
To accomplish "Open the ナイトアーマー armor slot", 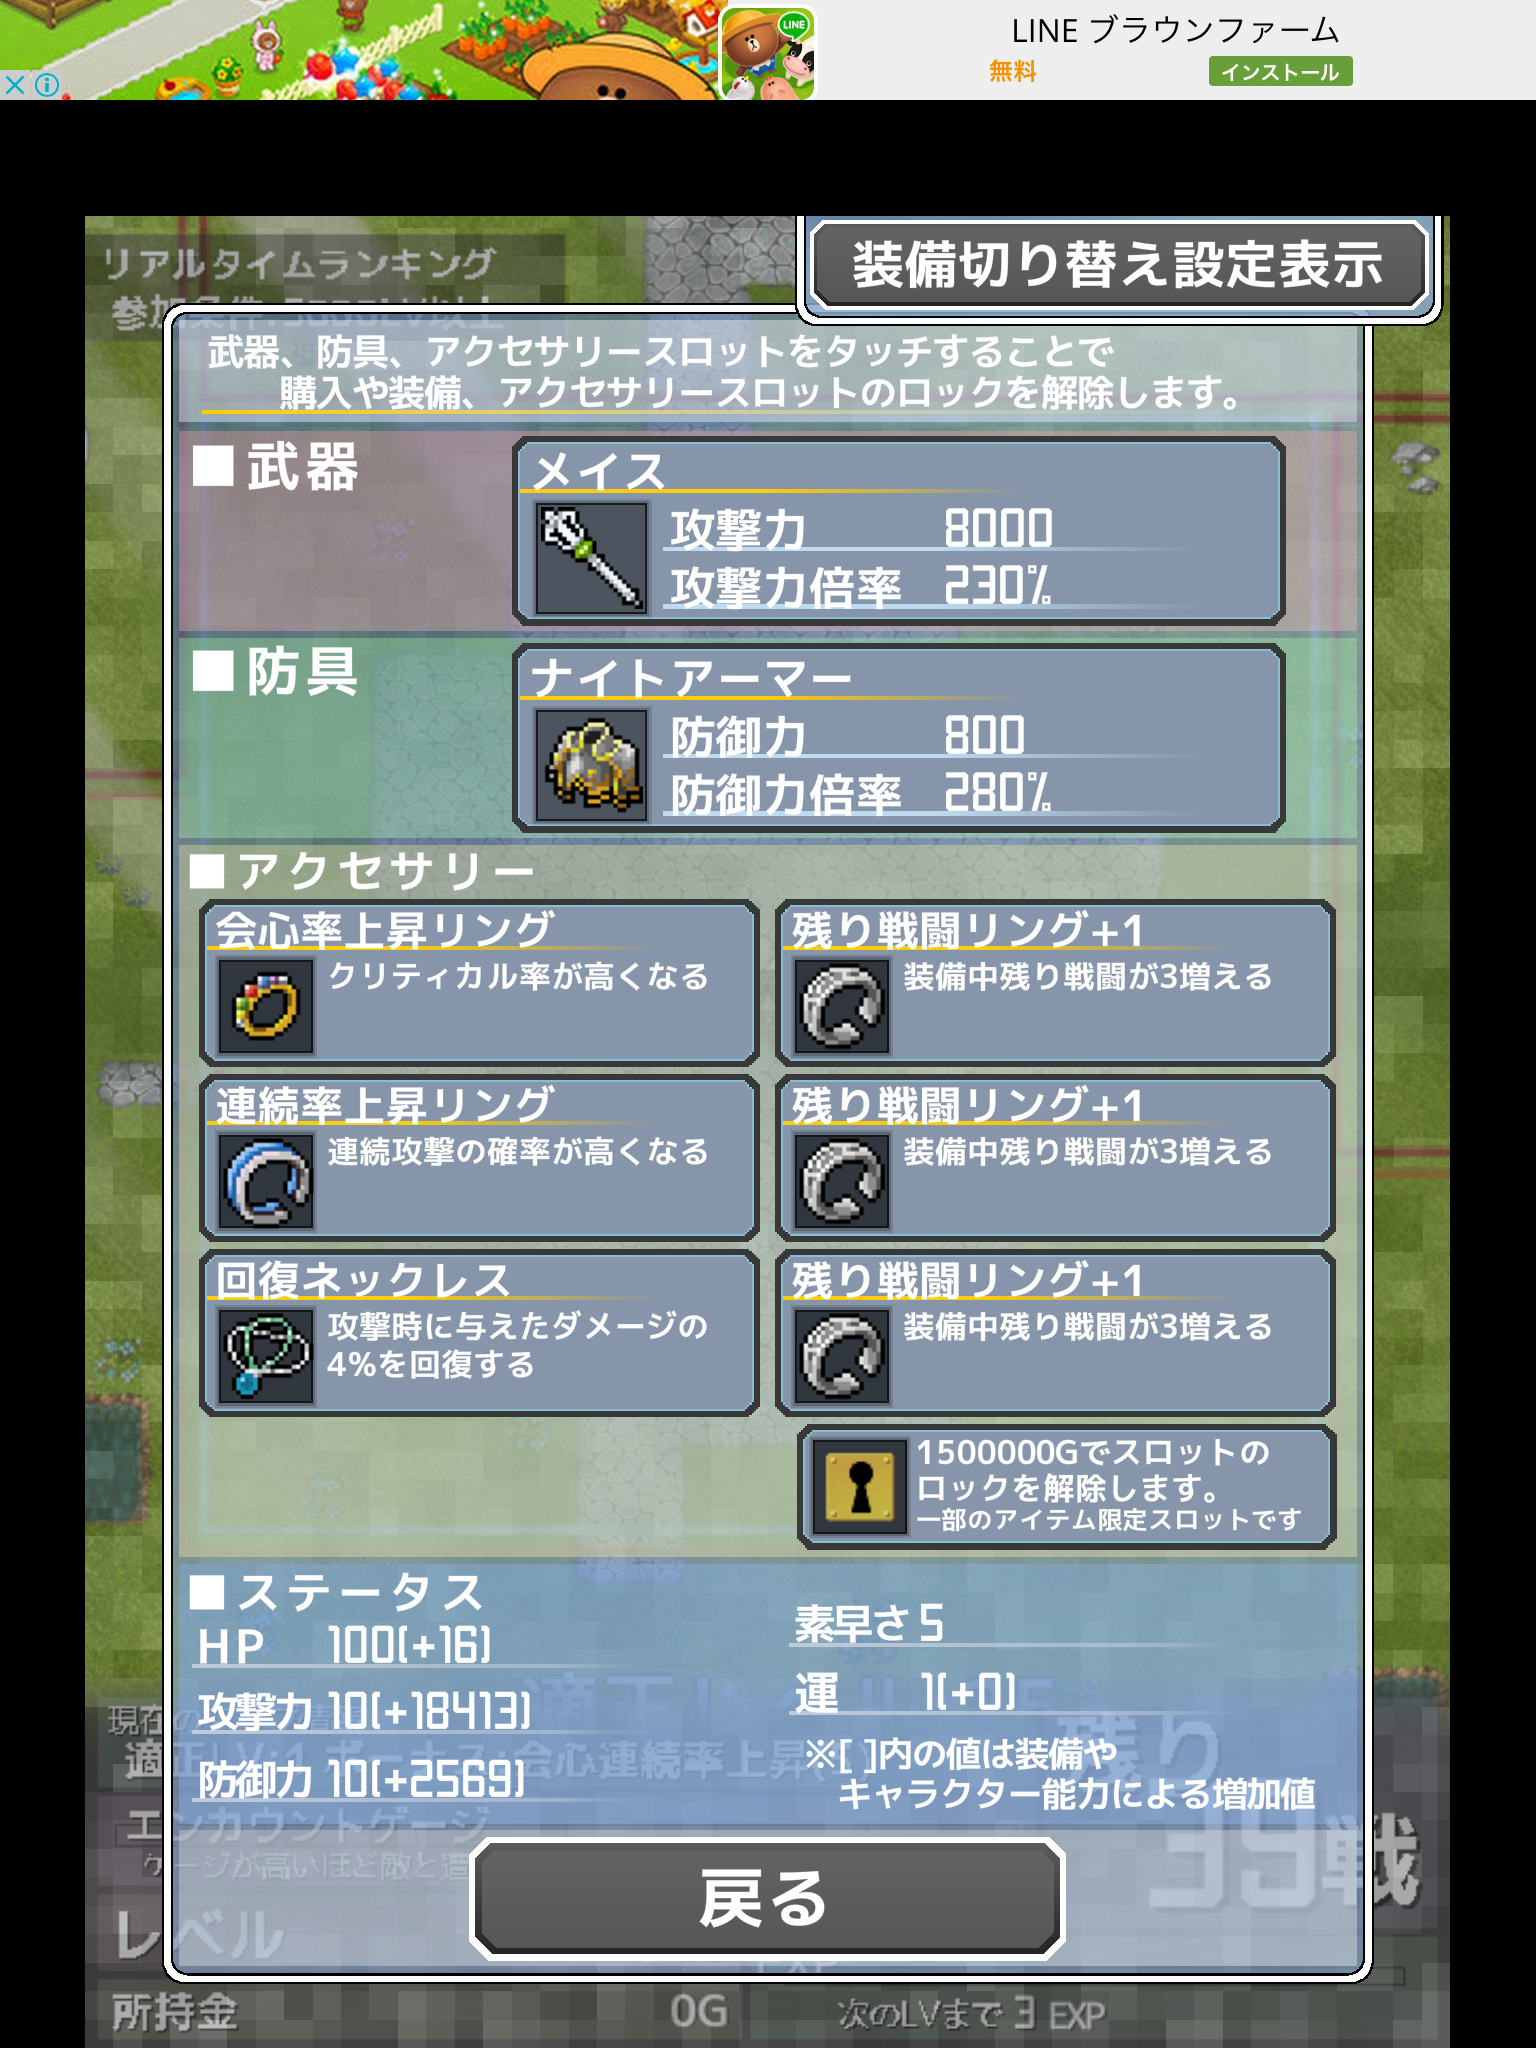I will tap(898, 737).
